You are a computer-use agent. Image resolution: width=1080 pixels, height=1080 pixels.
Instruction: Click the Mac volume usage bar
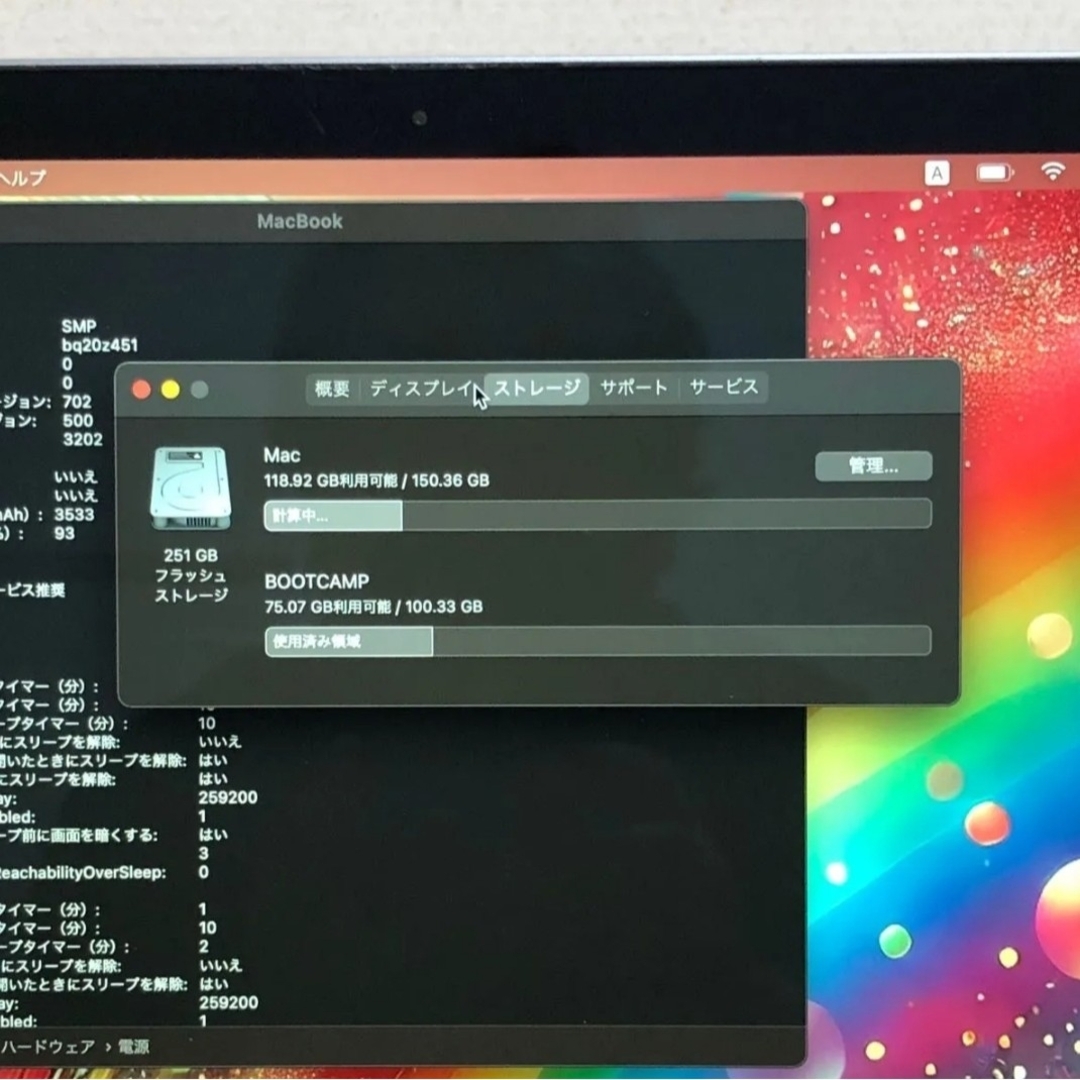click(x=597, y=515)
